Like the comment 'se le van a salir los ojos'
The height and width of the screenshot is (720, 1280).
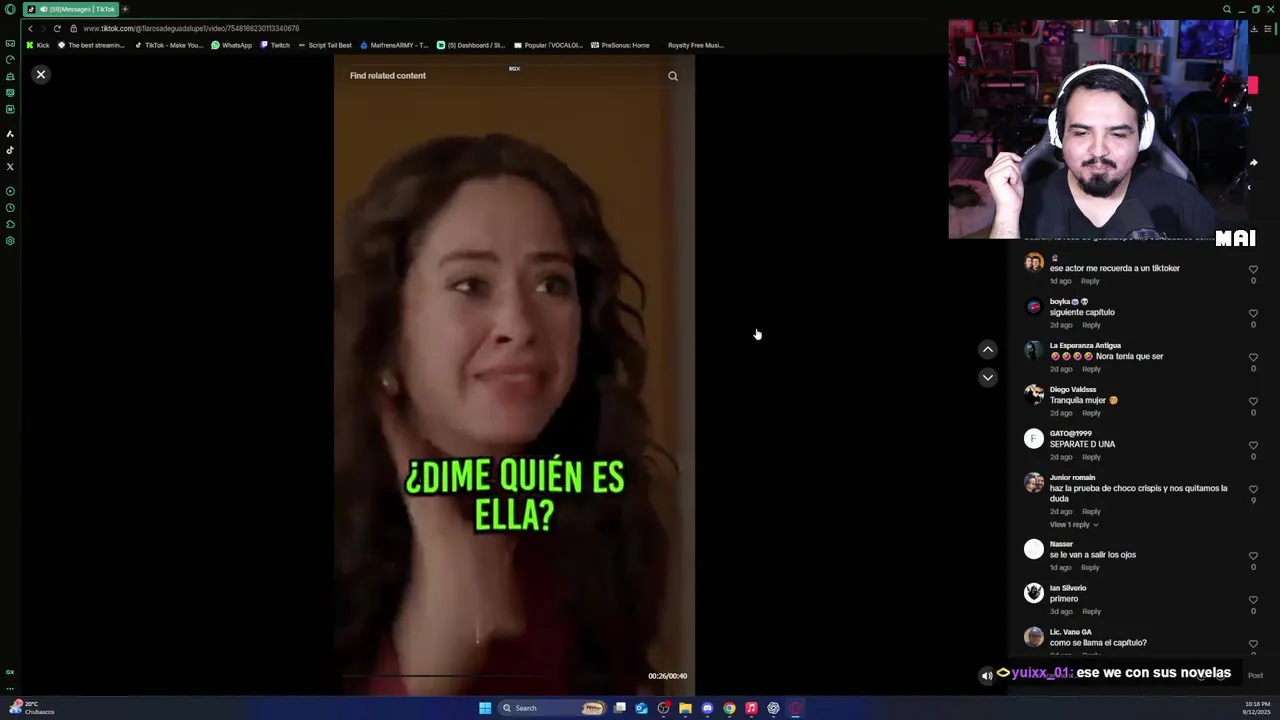pos(1253,556)
